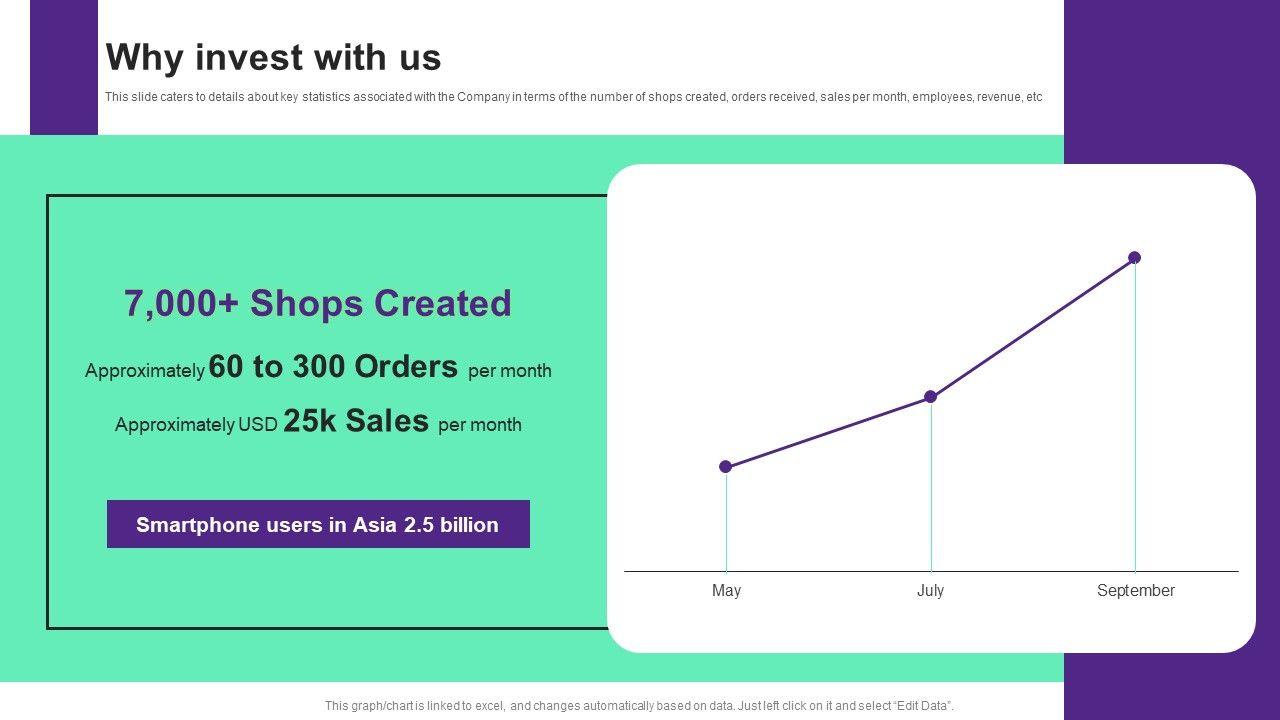The image size is (1280, 720).
Task: Select the July data point on chart
Action: [930, 397]
